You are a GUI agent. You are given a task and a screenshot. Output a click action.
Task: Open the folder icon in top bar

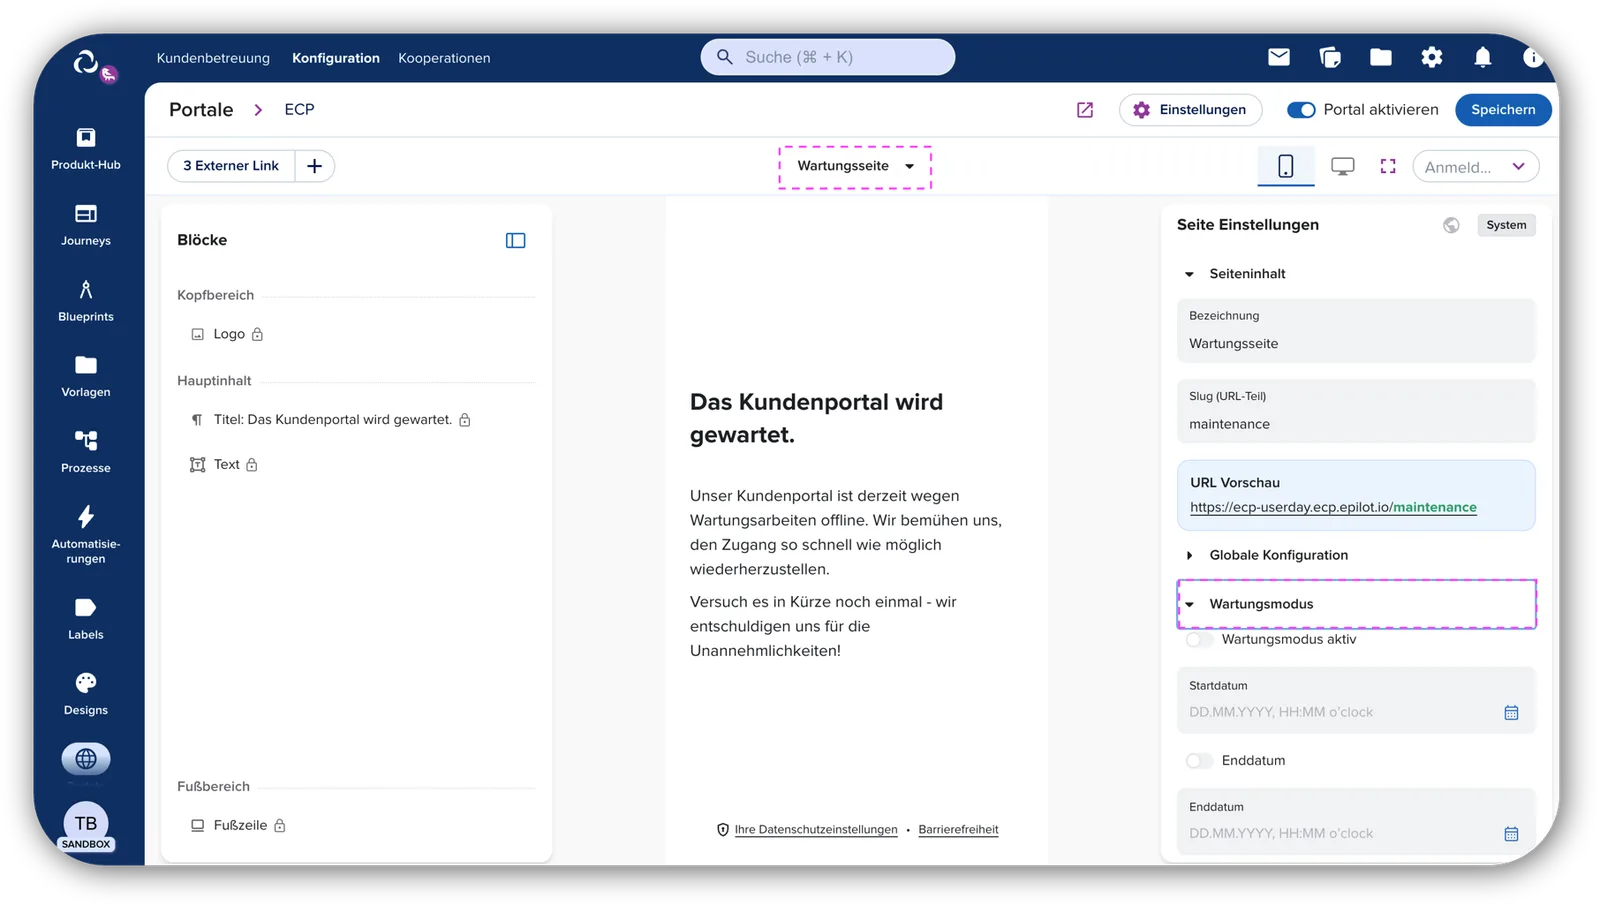[x=1381, y=57]
